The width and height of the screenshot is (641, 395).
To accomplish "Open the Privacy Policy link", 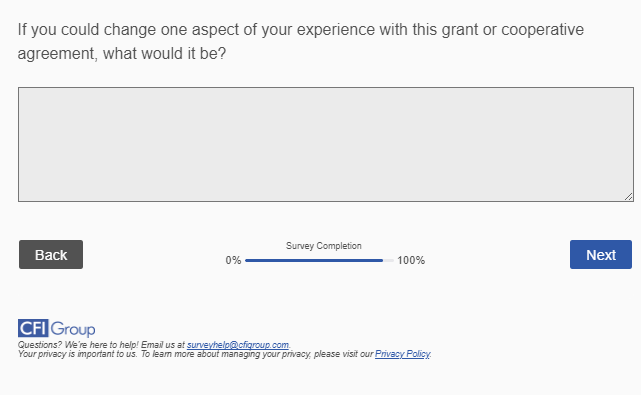I will coord(402,354).
